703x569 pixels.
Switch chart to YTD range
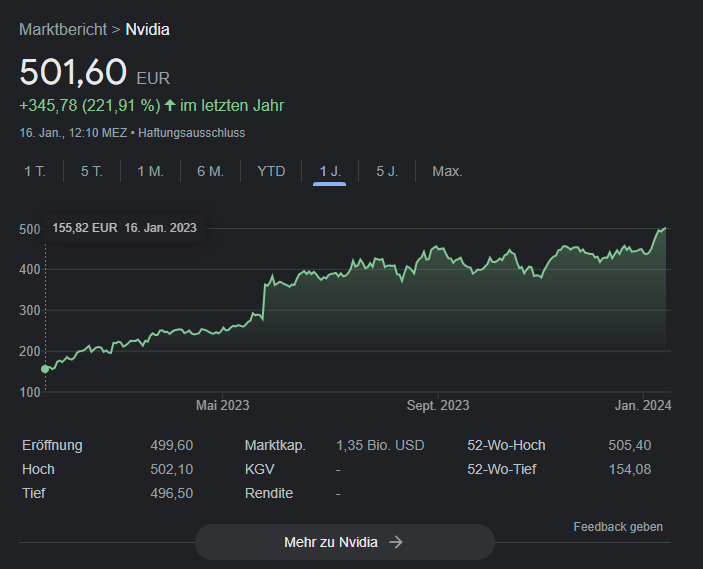[271, 171]
